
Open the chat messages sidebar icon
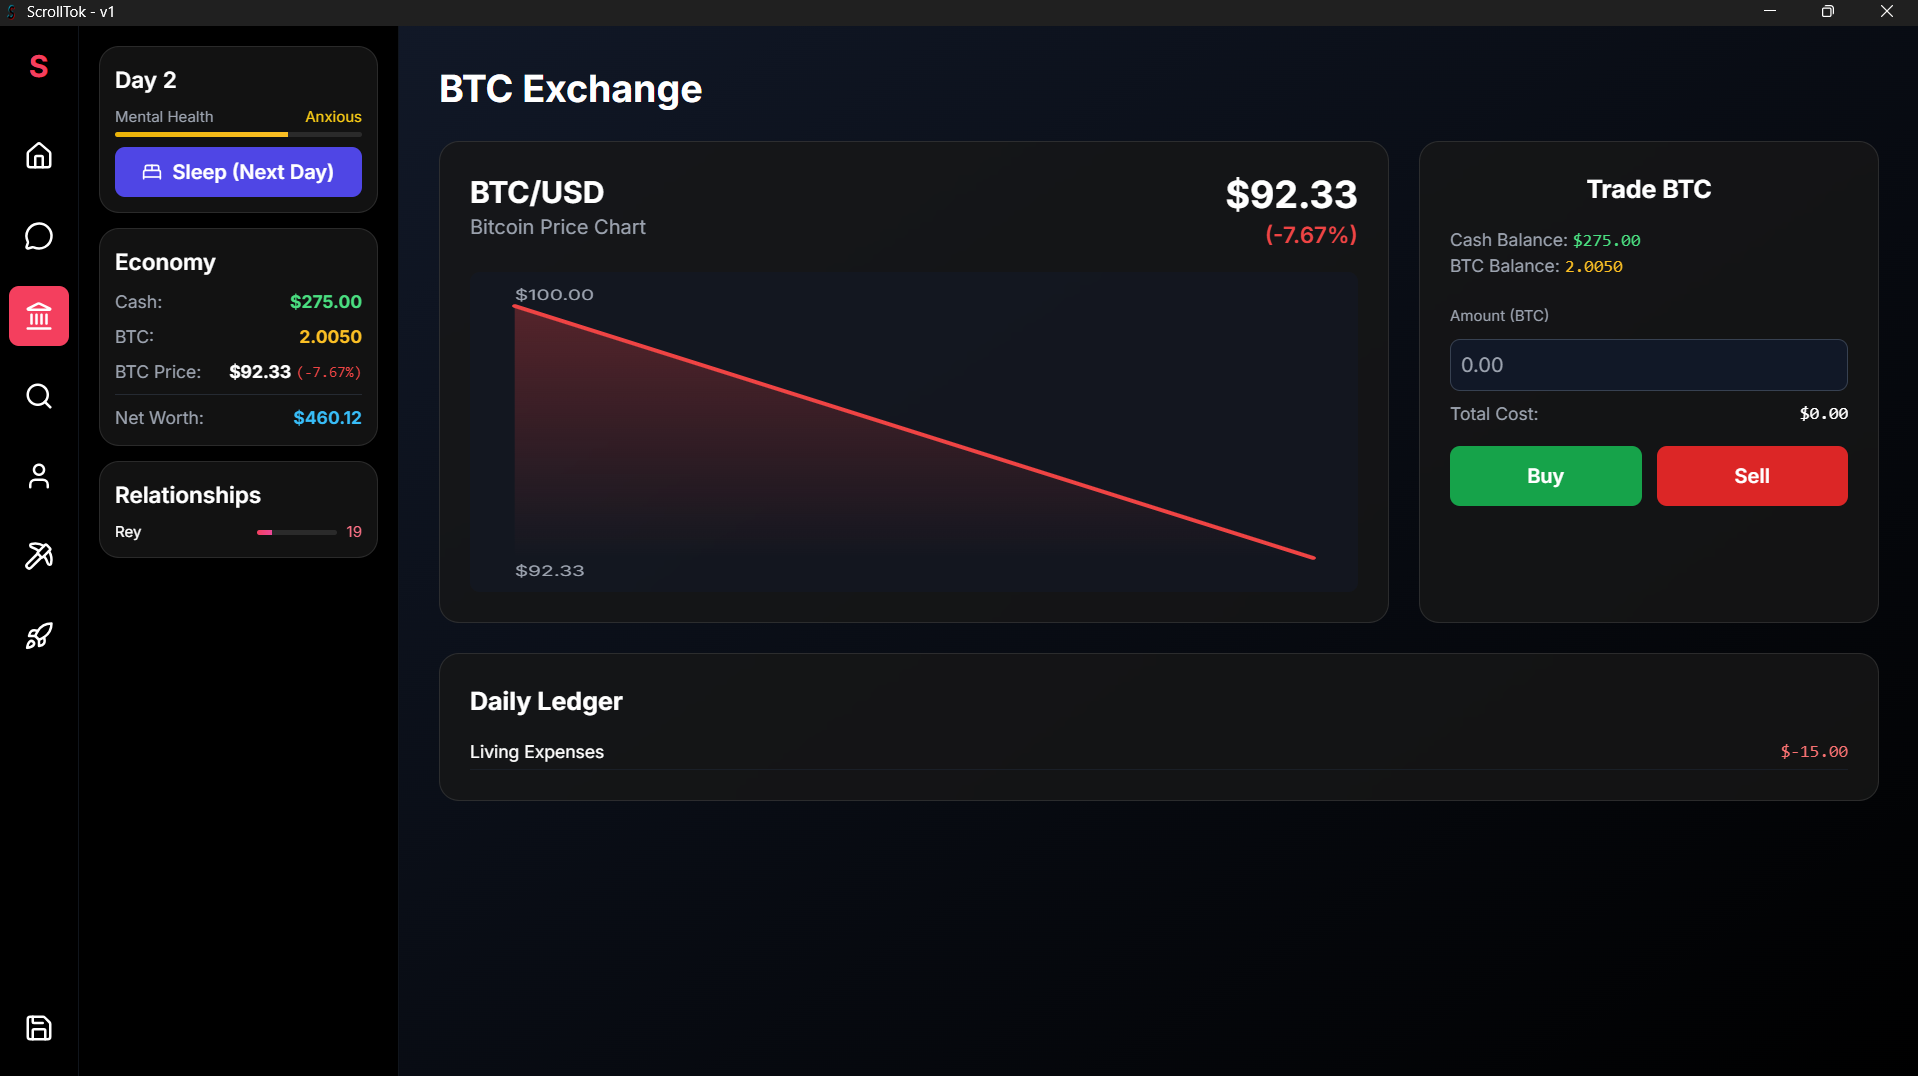click(x=39, y=236)
